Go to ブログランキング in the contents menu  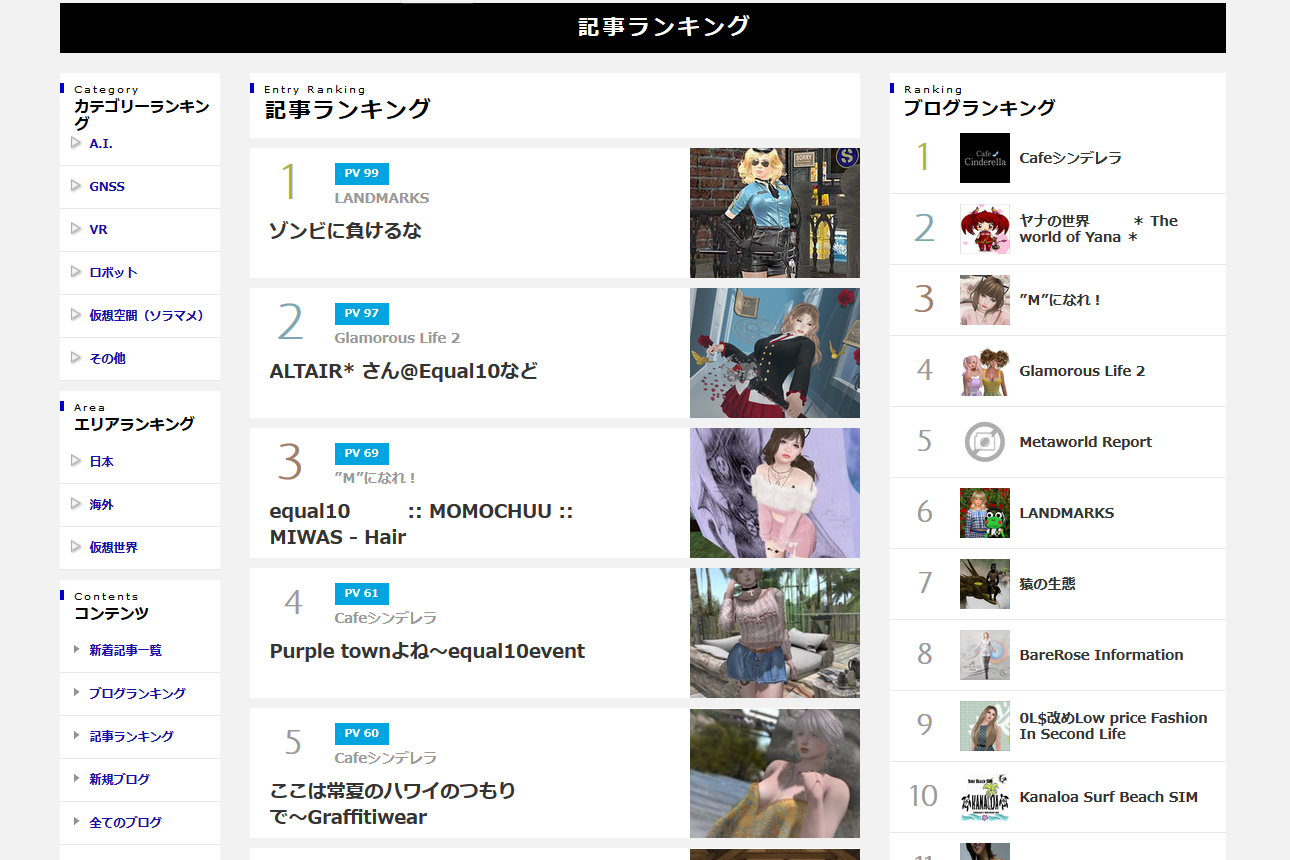tap(137, 693)
